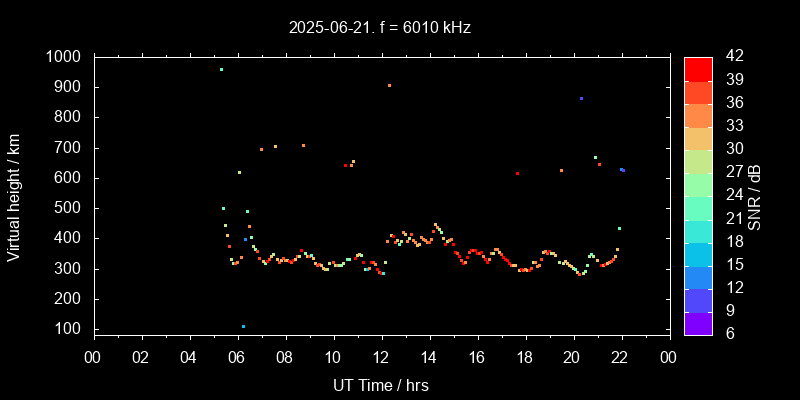Click the plot title showing 6010 kHz

click(x=380, y=27)
